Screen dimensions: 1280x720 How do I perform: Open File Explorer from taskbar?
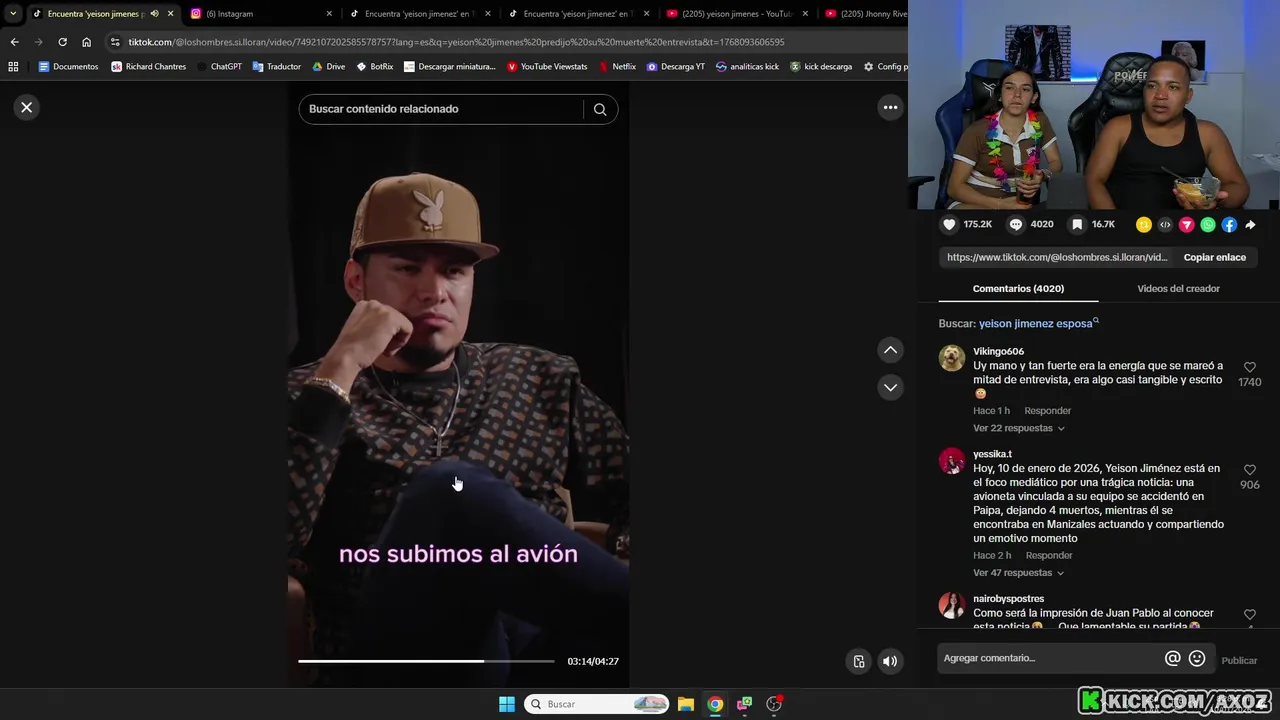tap(686, 704)
